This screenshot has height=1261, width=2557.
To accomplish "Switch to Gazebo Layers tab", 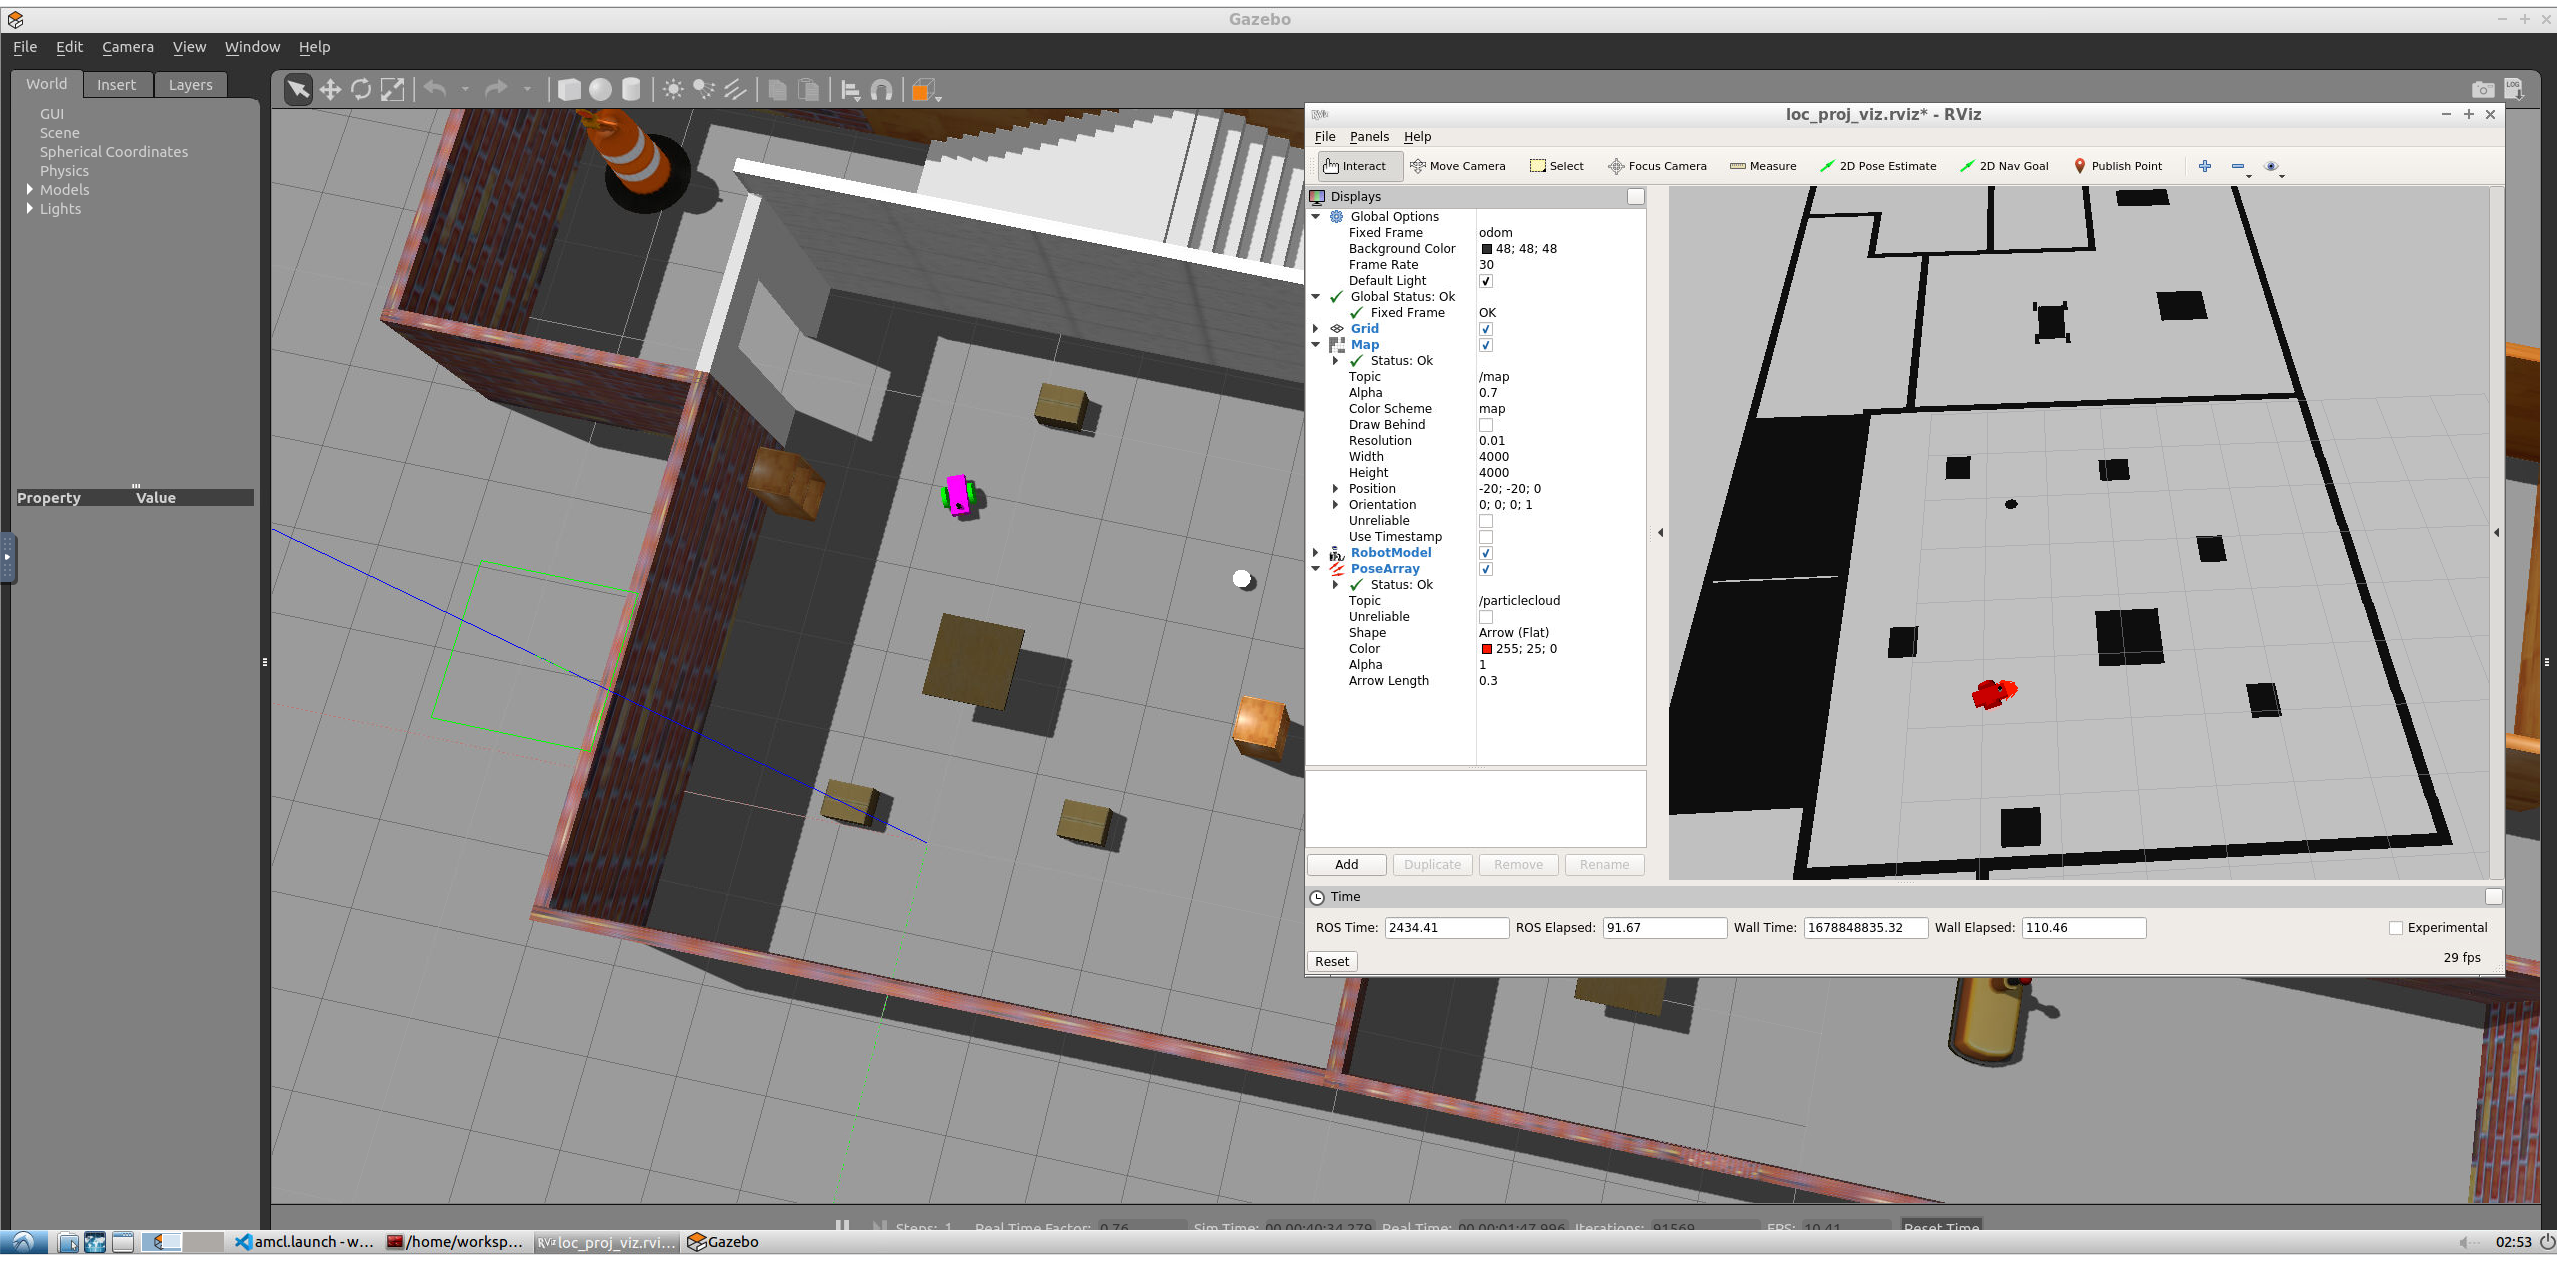I will point(190,85).
